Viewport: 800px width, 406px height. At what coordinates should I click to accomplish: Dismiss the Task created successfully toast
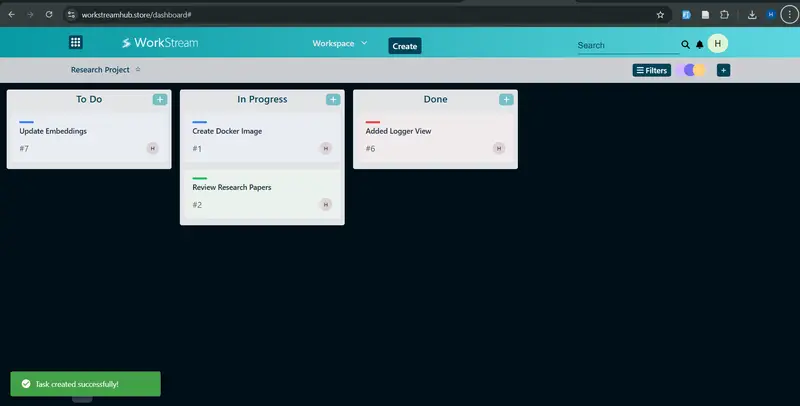(x=86, y=384)
